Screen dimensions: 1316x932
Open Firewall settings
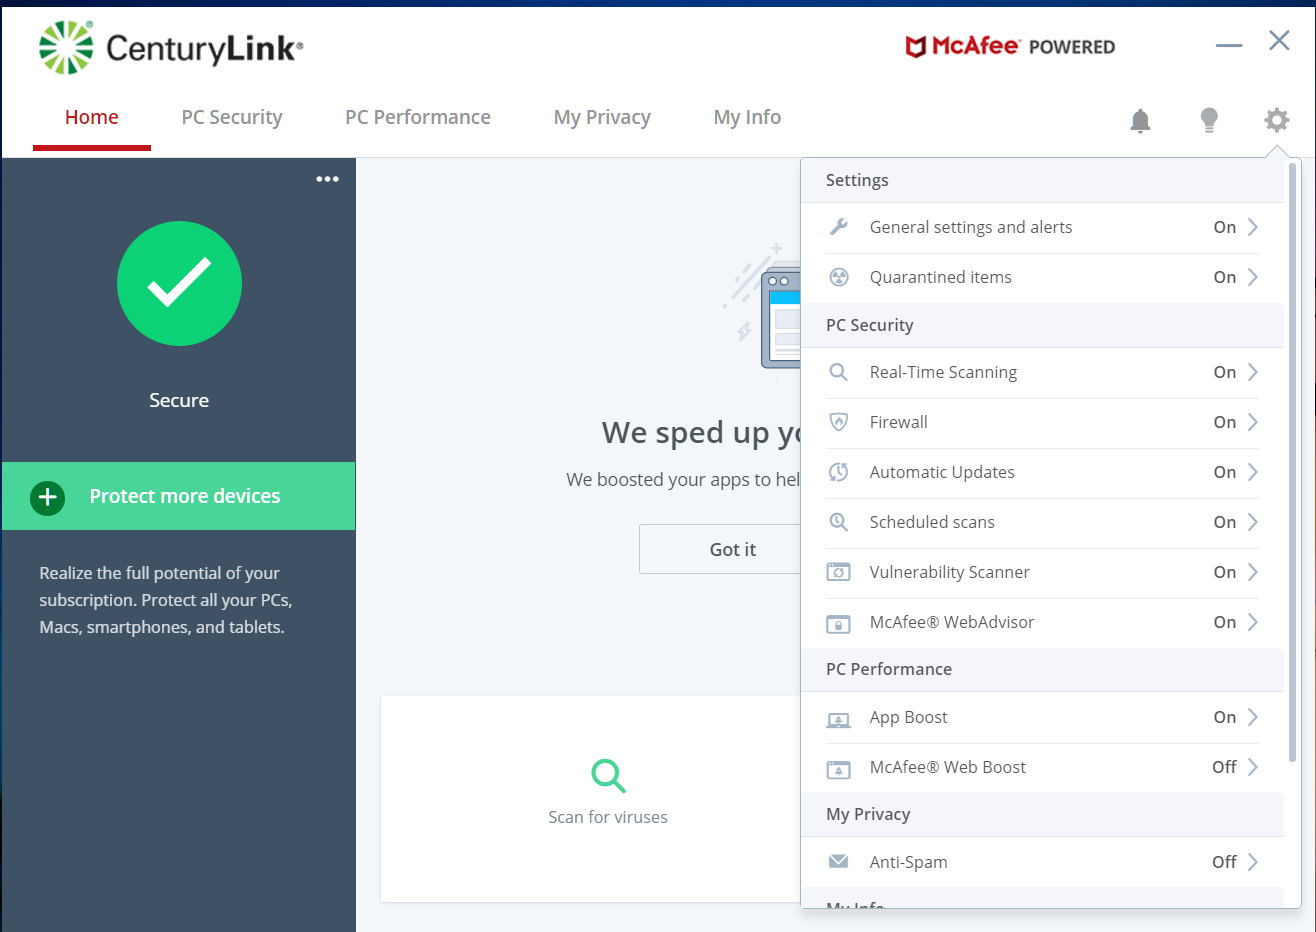click(1042, 422)
